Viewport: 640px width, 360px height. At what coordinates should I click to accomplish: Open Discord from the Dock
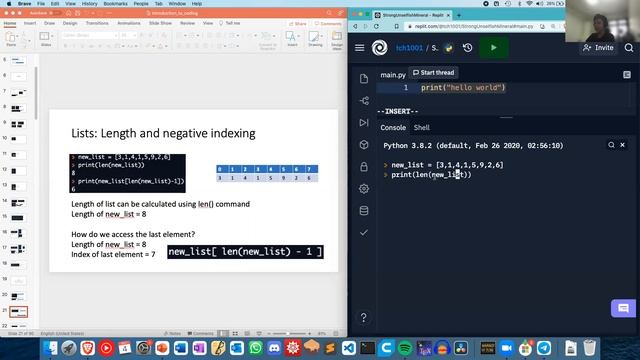click(274, 348)
